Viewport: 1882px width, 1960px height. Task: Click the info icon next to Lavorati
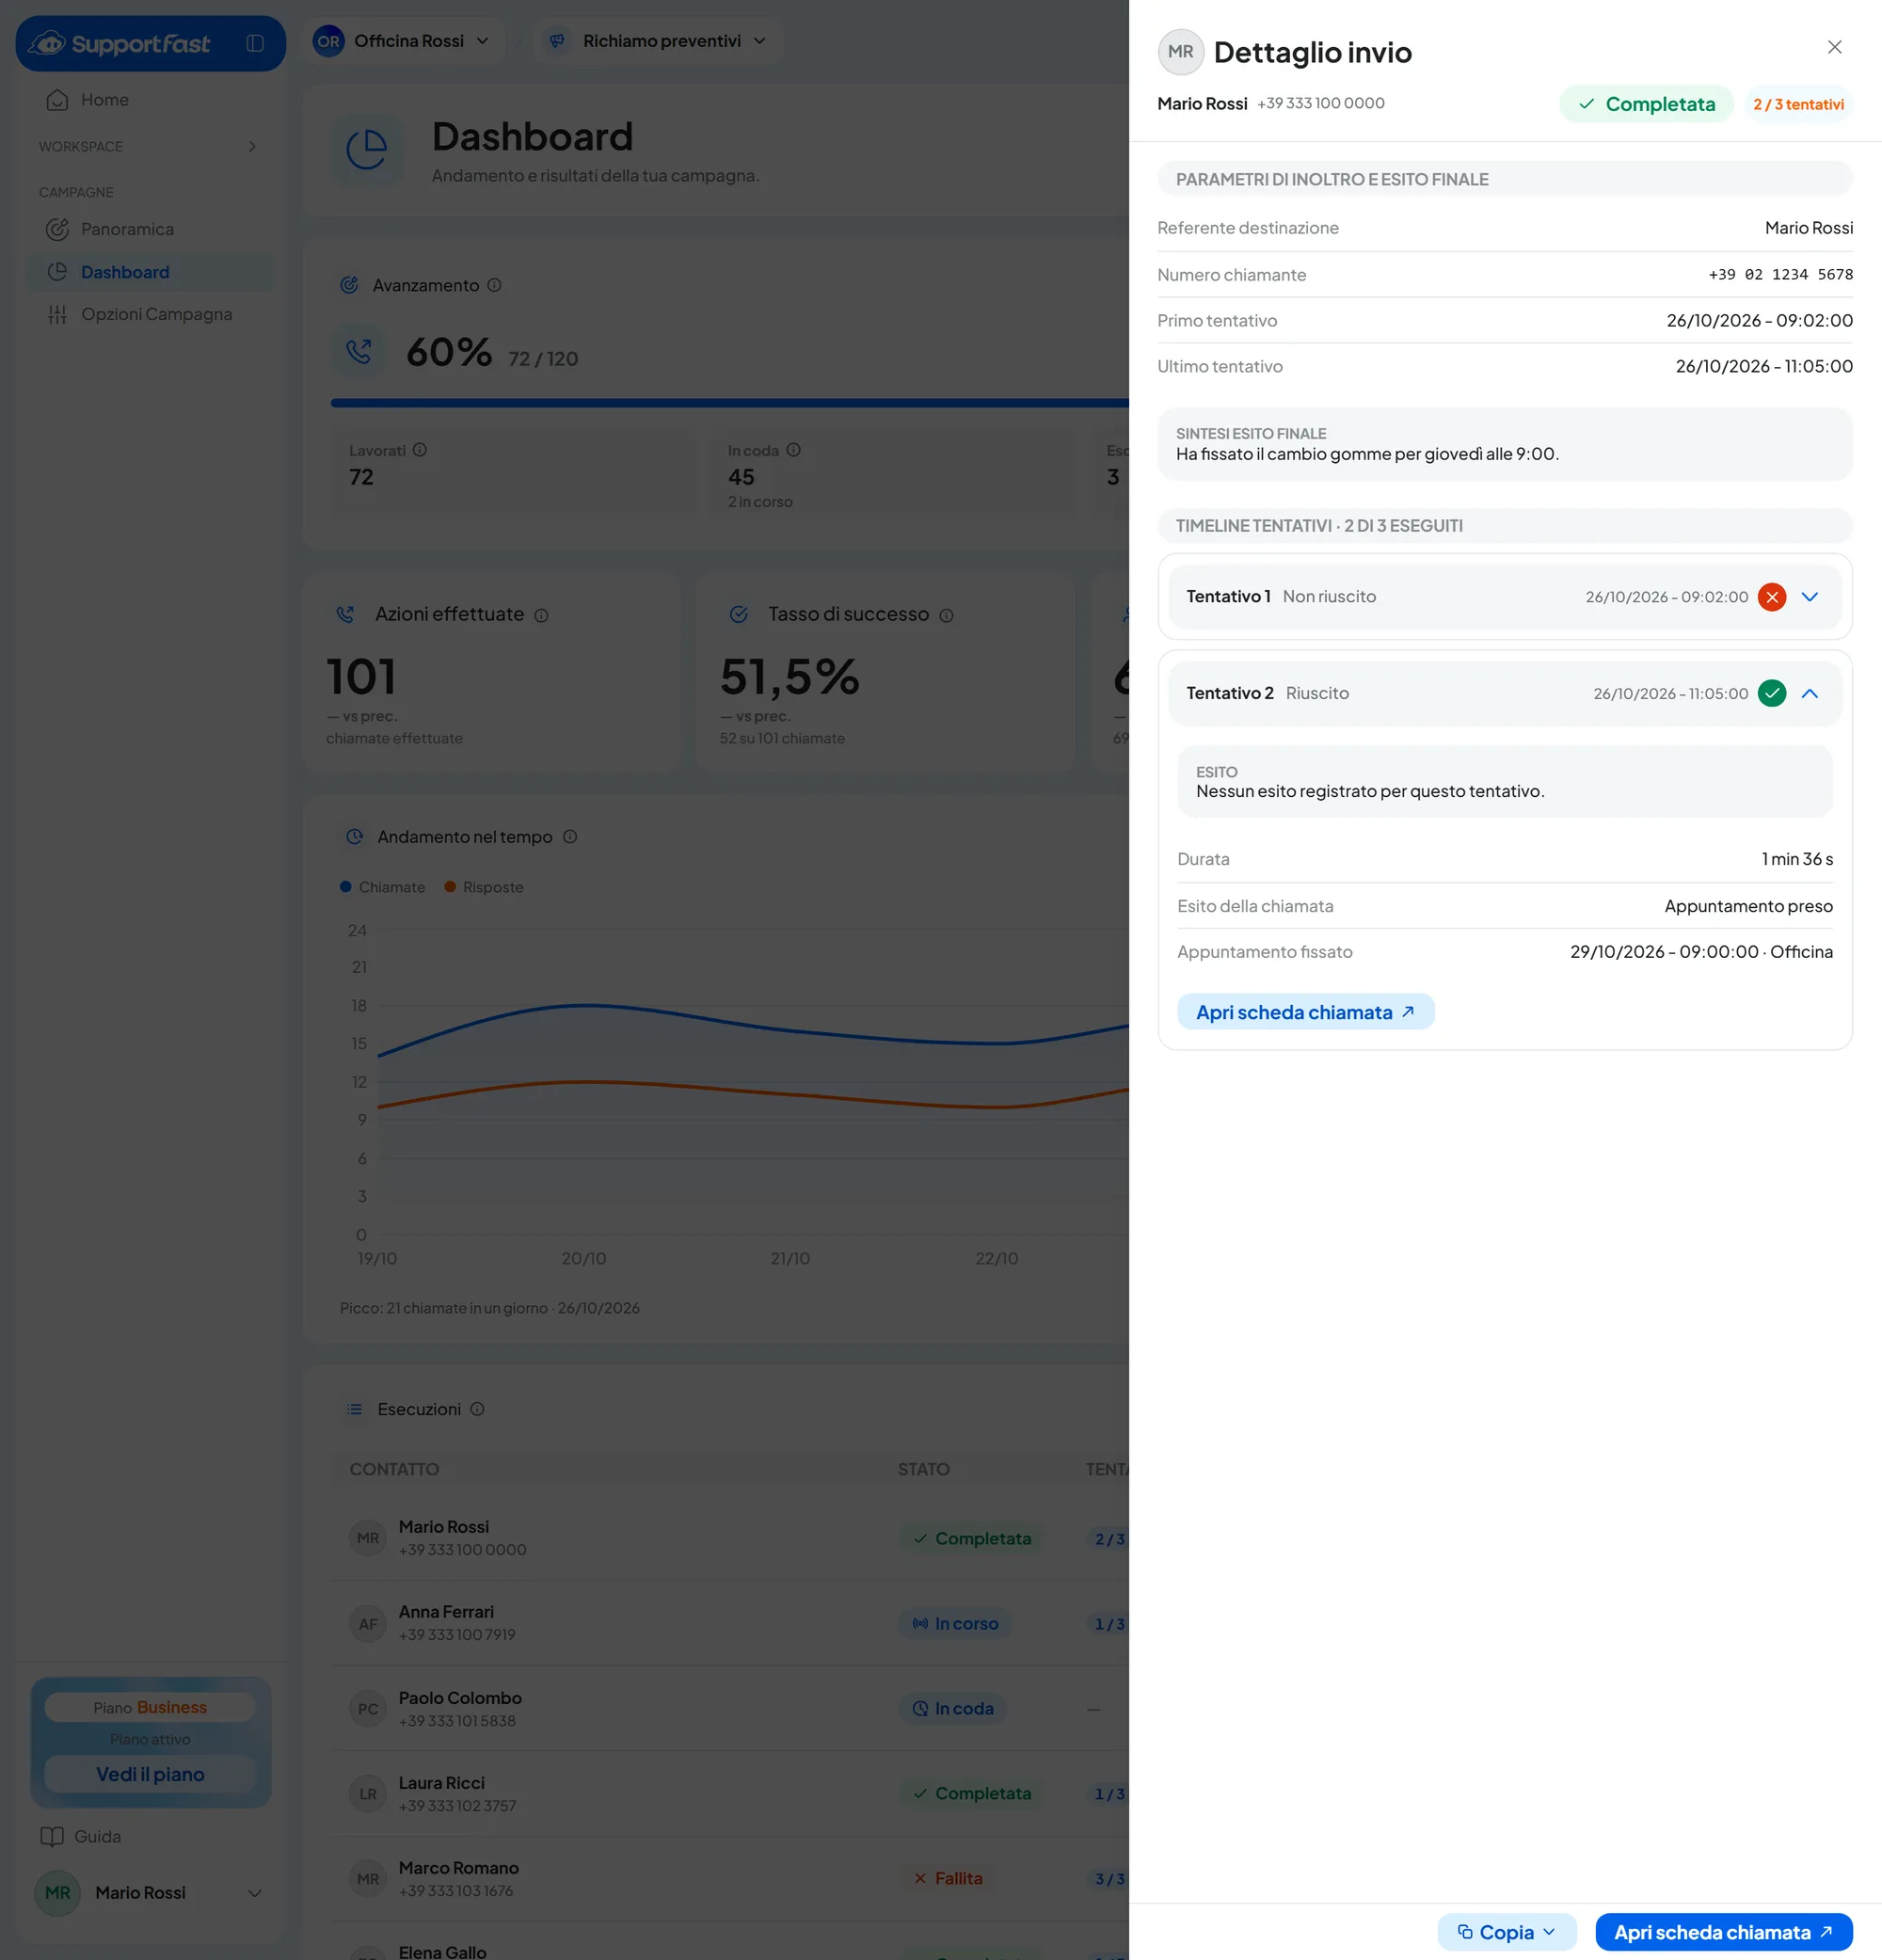(x=420, y=450)
